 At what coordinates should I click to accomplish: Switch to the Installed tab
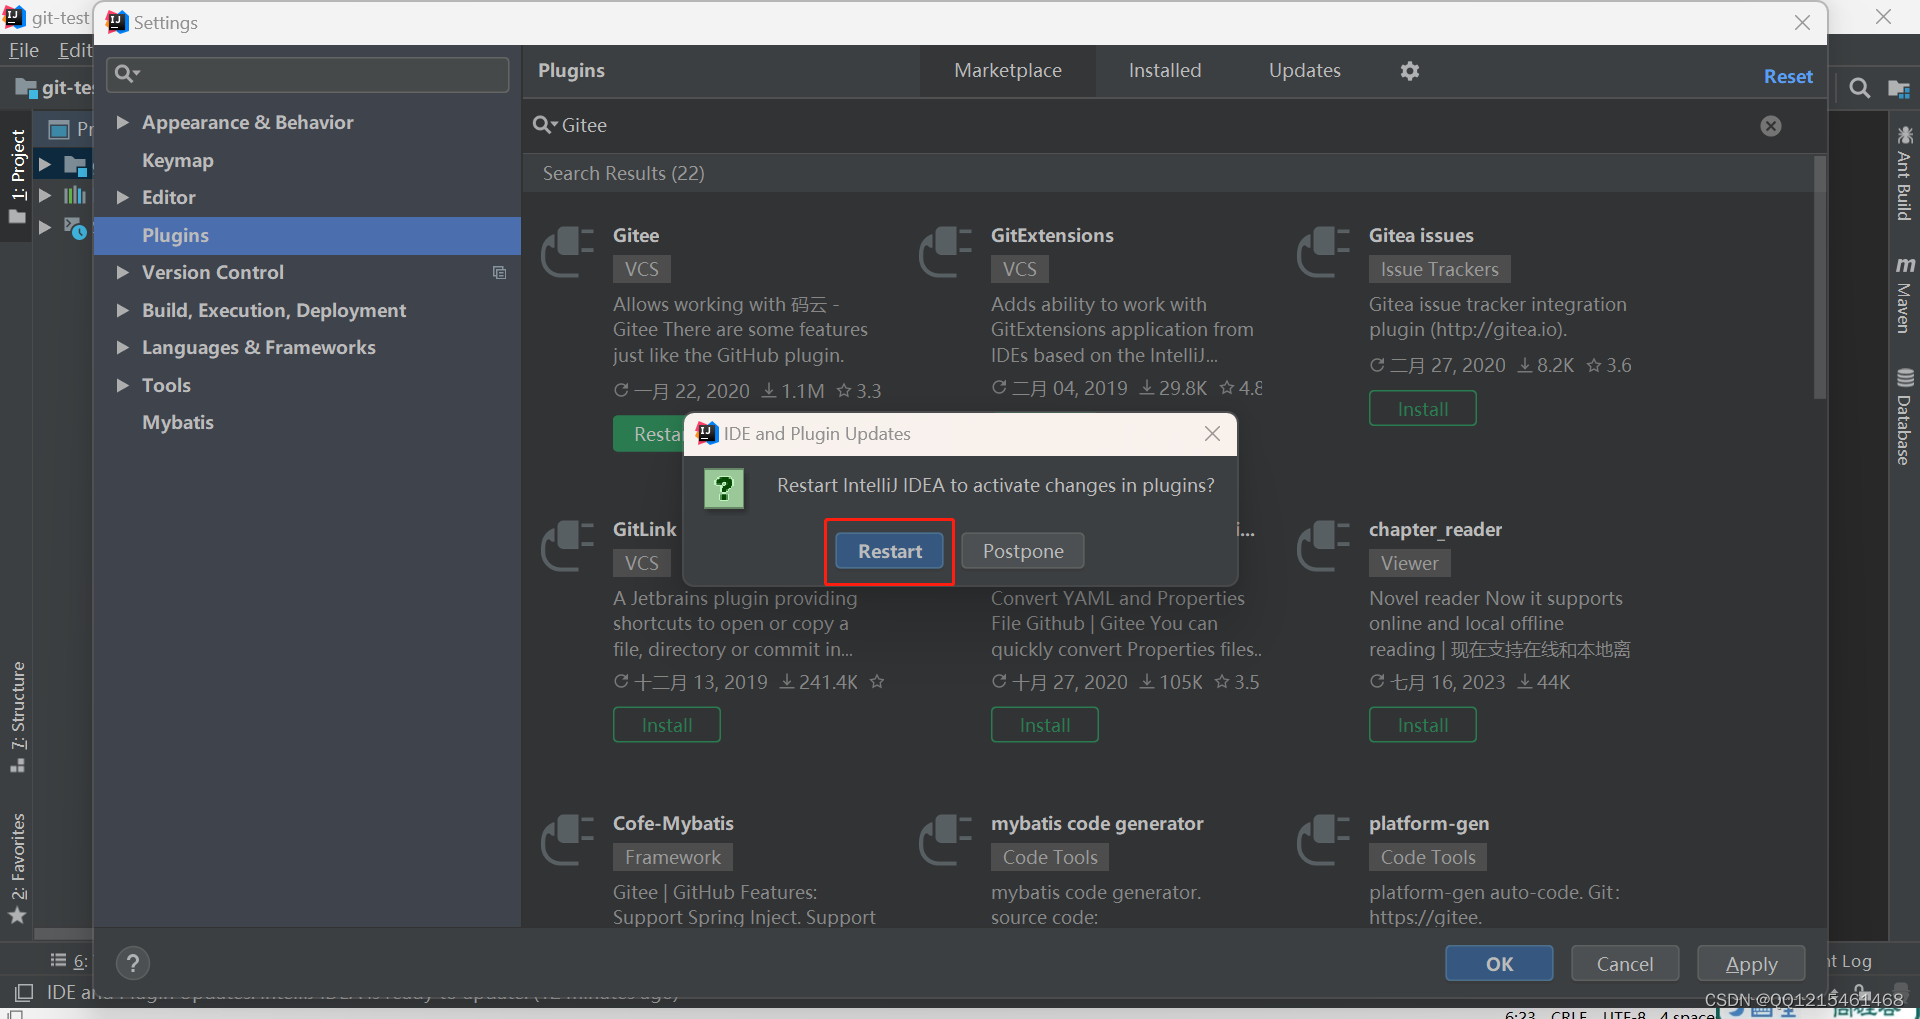pyautogui.click(x=1165, y=70)
